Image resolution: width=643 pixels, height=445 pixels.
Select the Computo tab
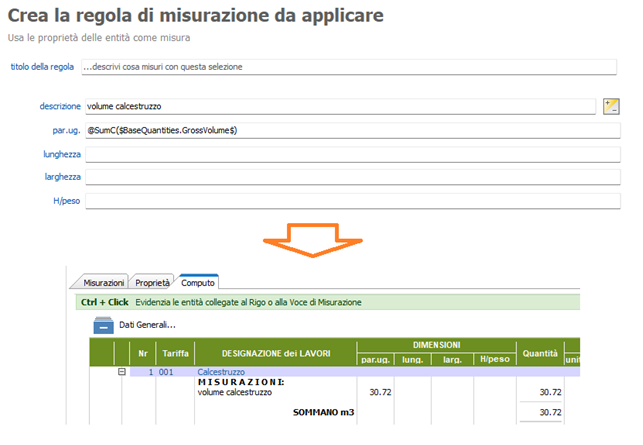click(198, 283)
